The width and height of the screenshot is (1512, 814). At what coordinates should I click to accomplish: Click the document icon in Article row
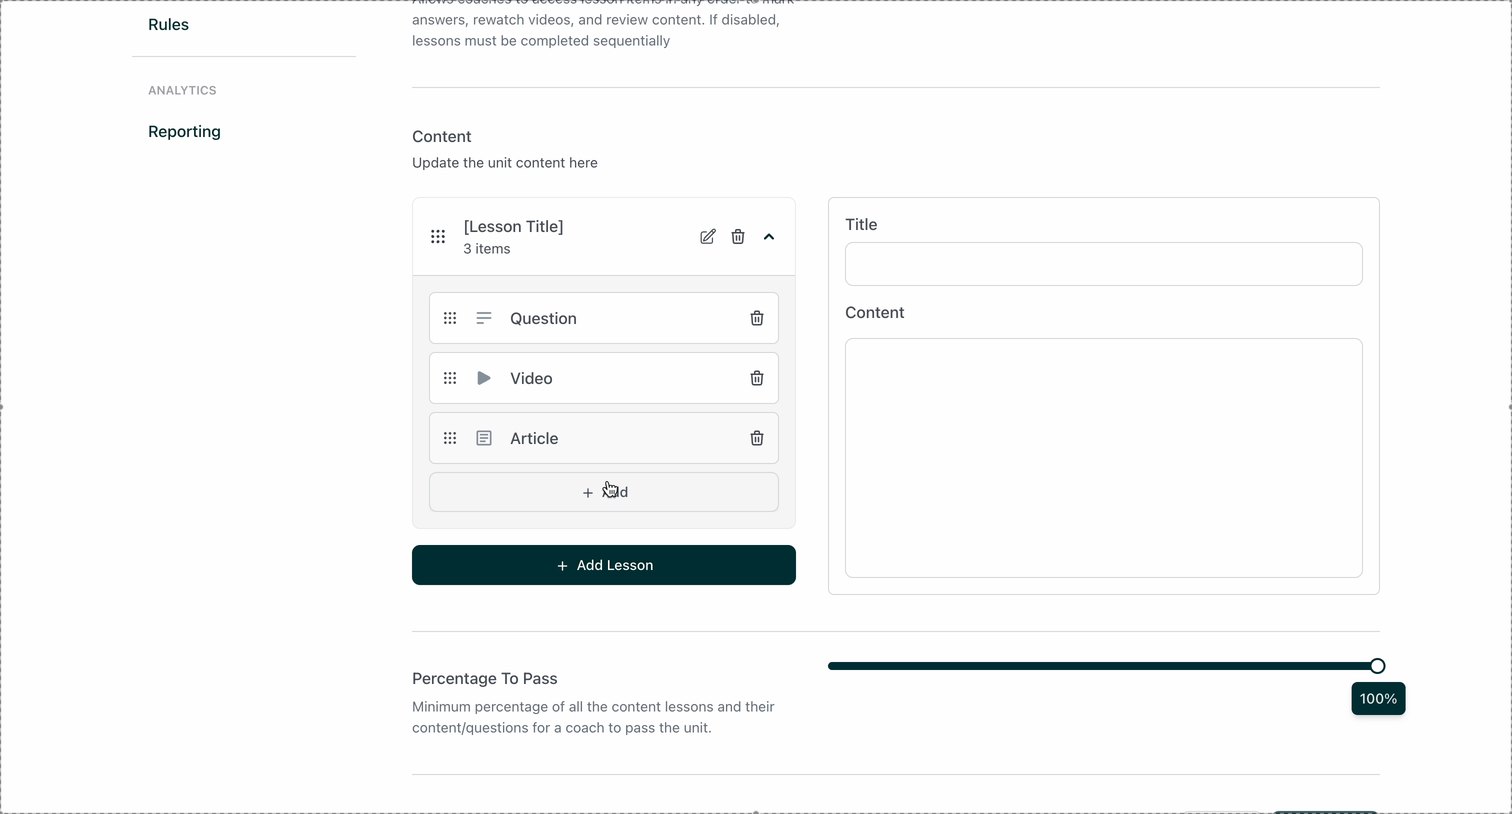[484, 438]
